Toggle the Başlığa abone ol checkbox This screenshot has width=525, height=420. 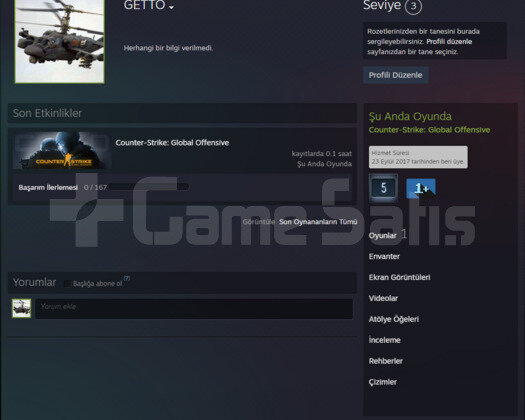point(67,284)
